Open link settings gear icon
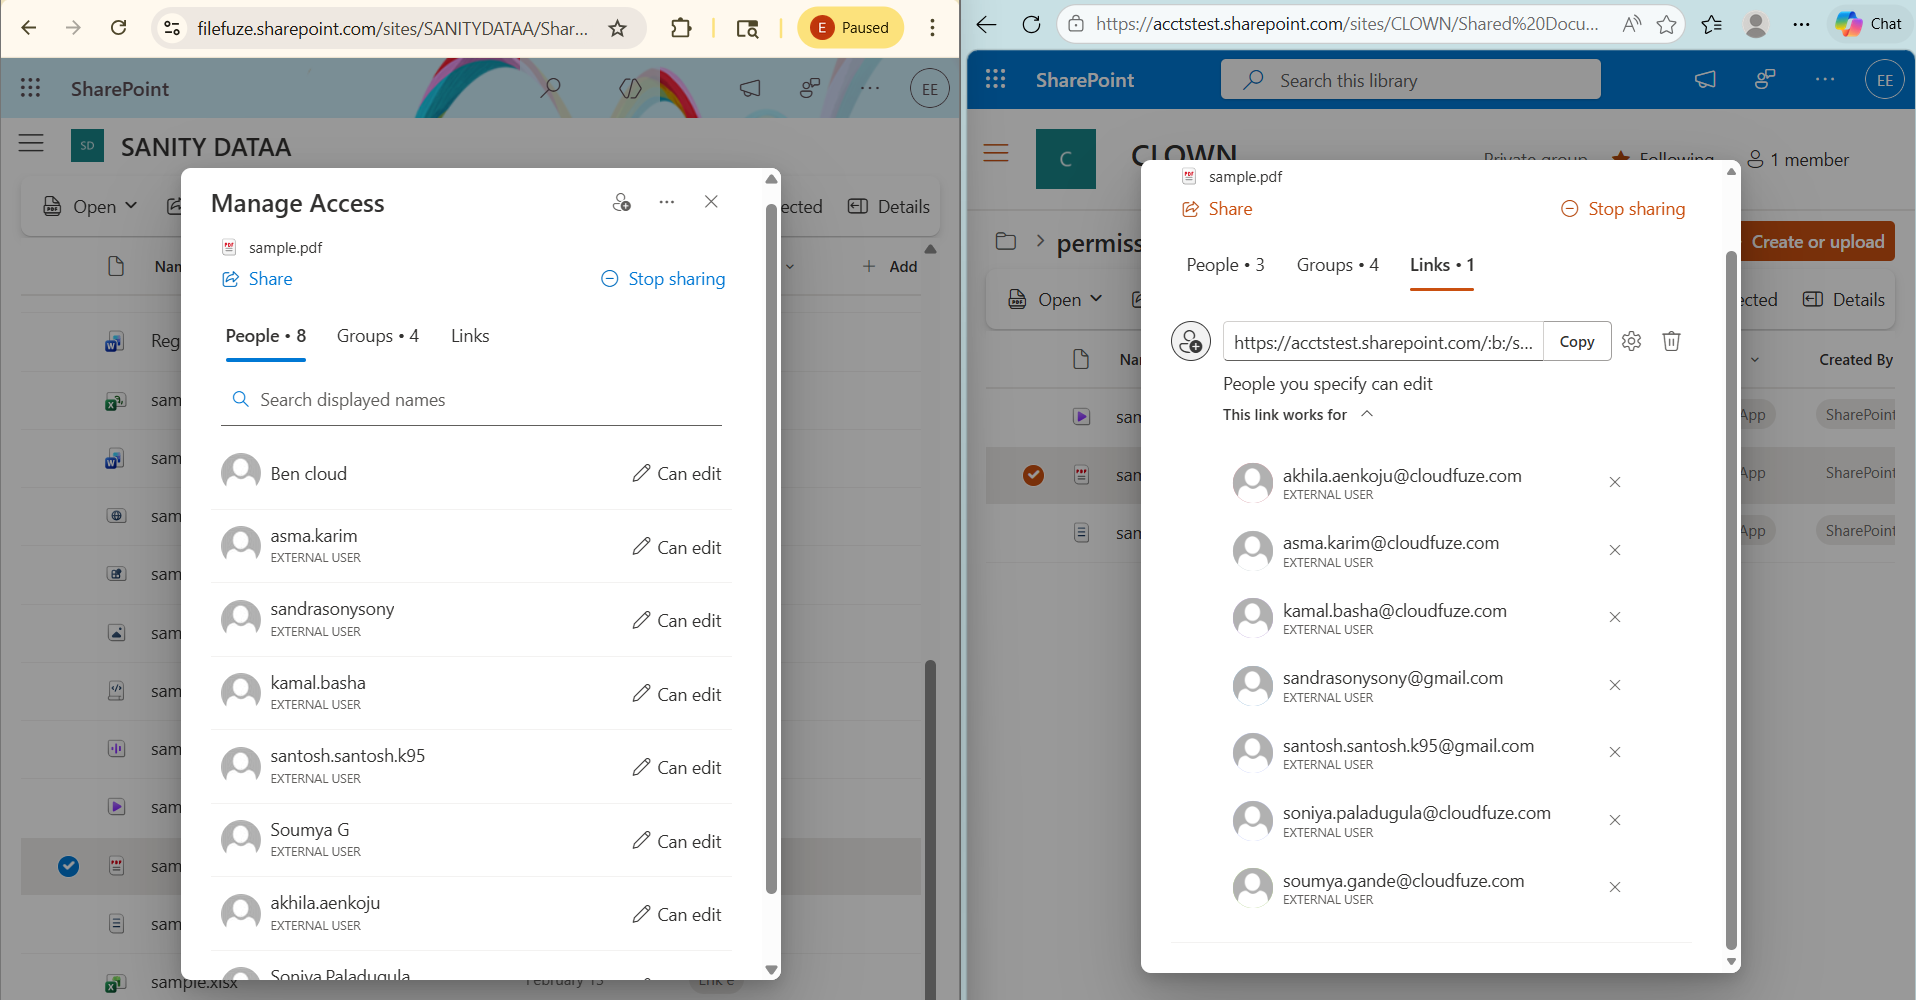This screenshot has width=1916, height=1000. 1631,341
